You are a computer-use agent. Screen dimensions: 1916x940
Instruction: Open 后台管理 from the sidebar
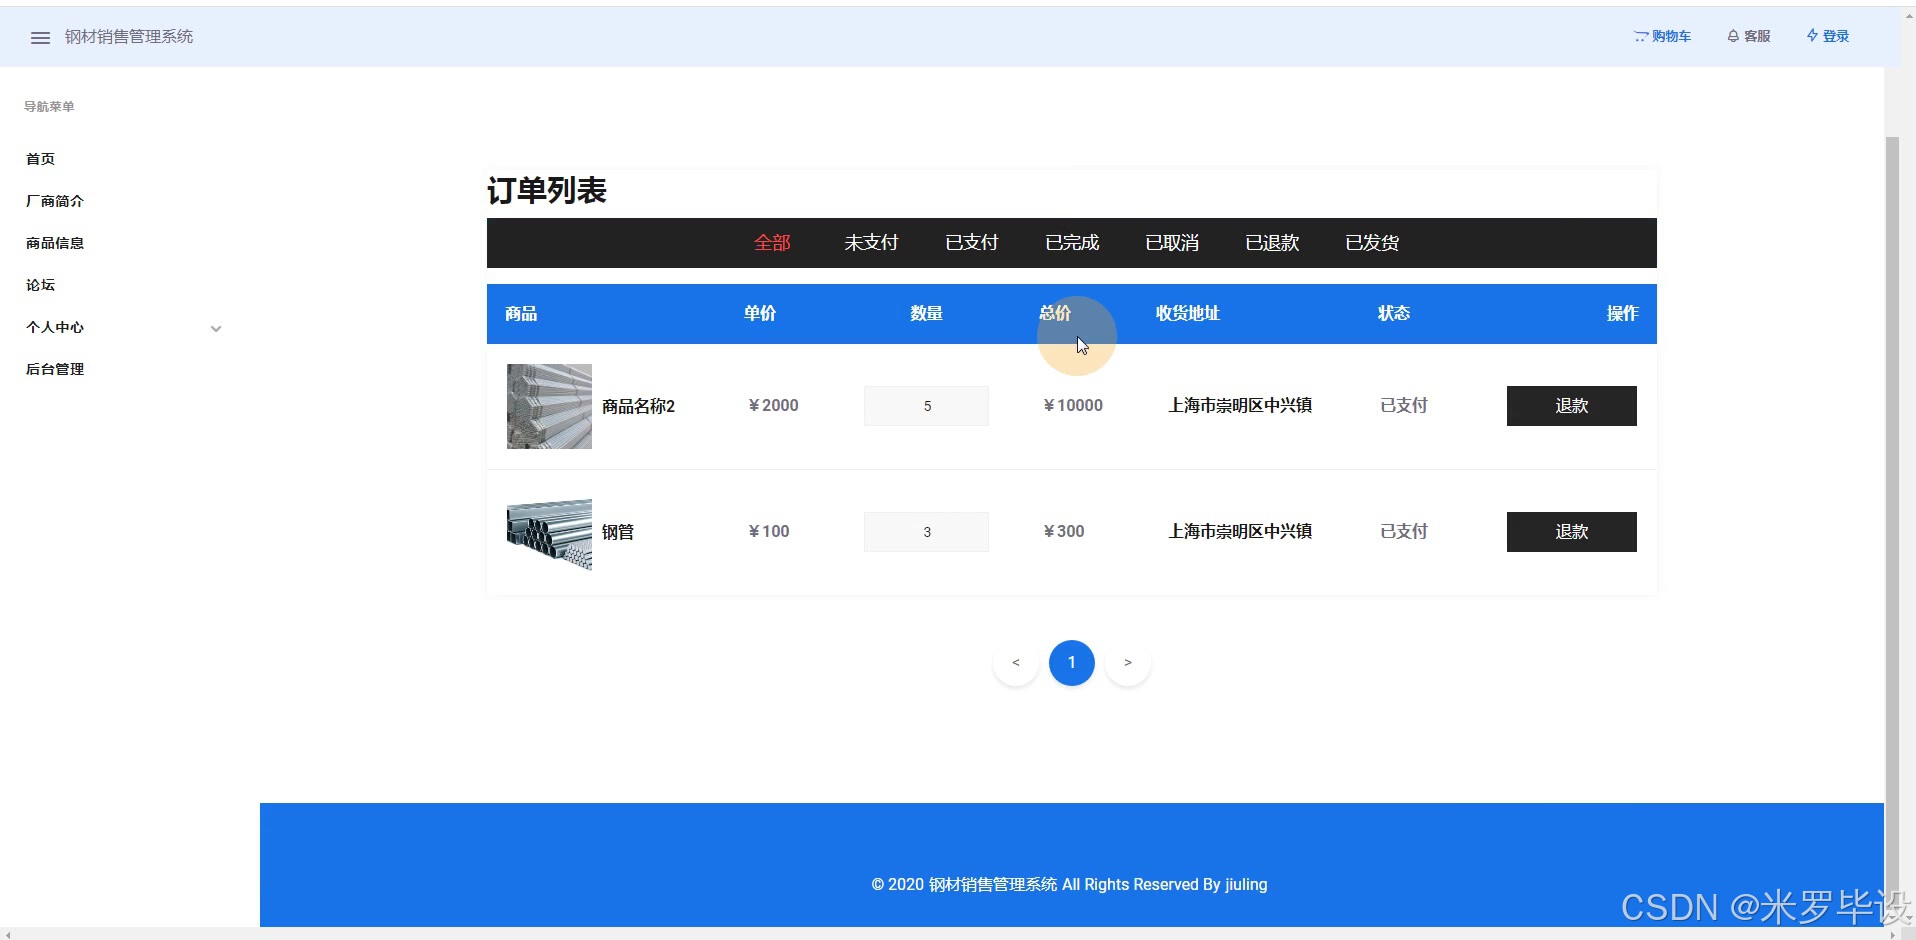click(54, 369)
